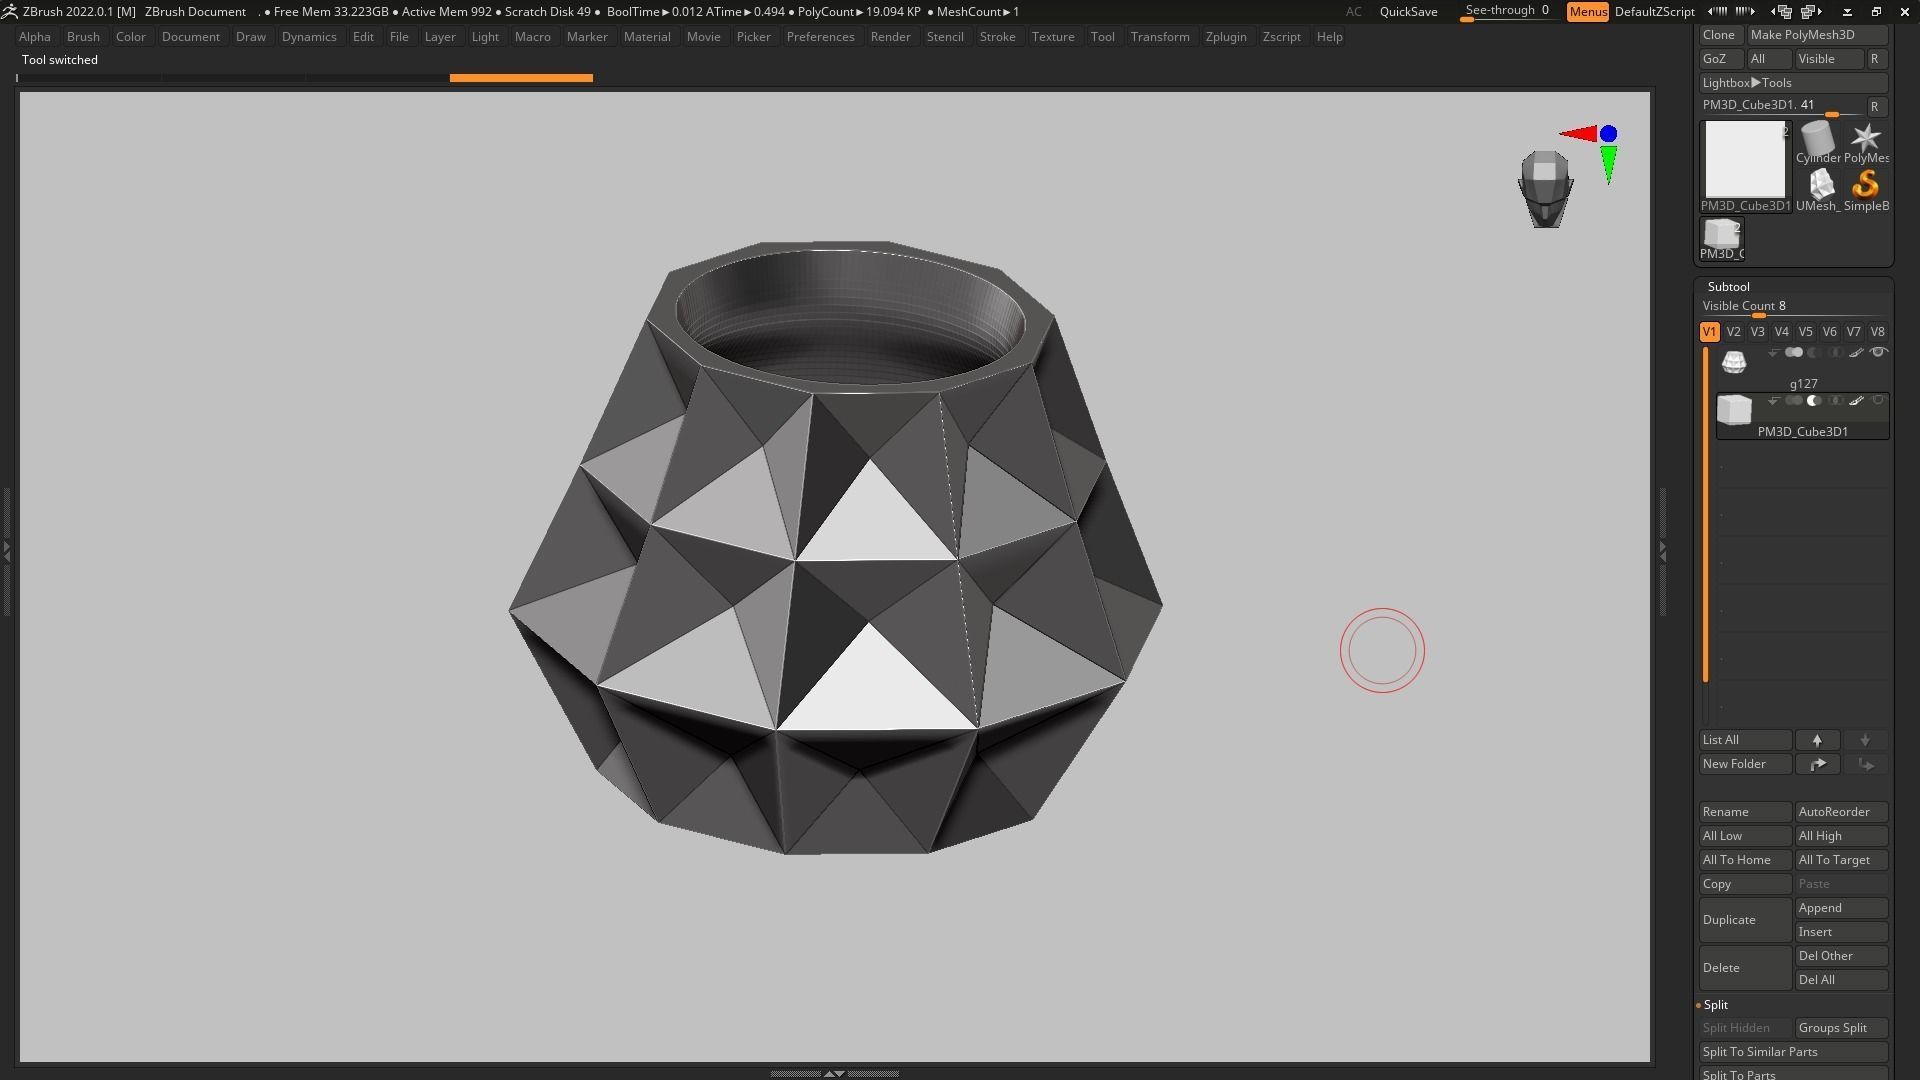Click the dimmed move-out-of-folder arrow icon
Screen dimensions: 1920x1080
(x=1865, y=764)
